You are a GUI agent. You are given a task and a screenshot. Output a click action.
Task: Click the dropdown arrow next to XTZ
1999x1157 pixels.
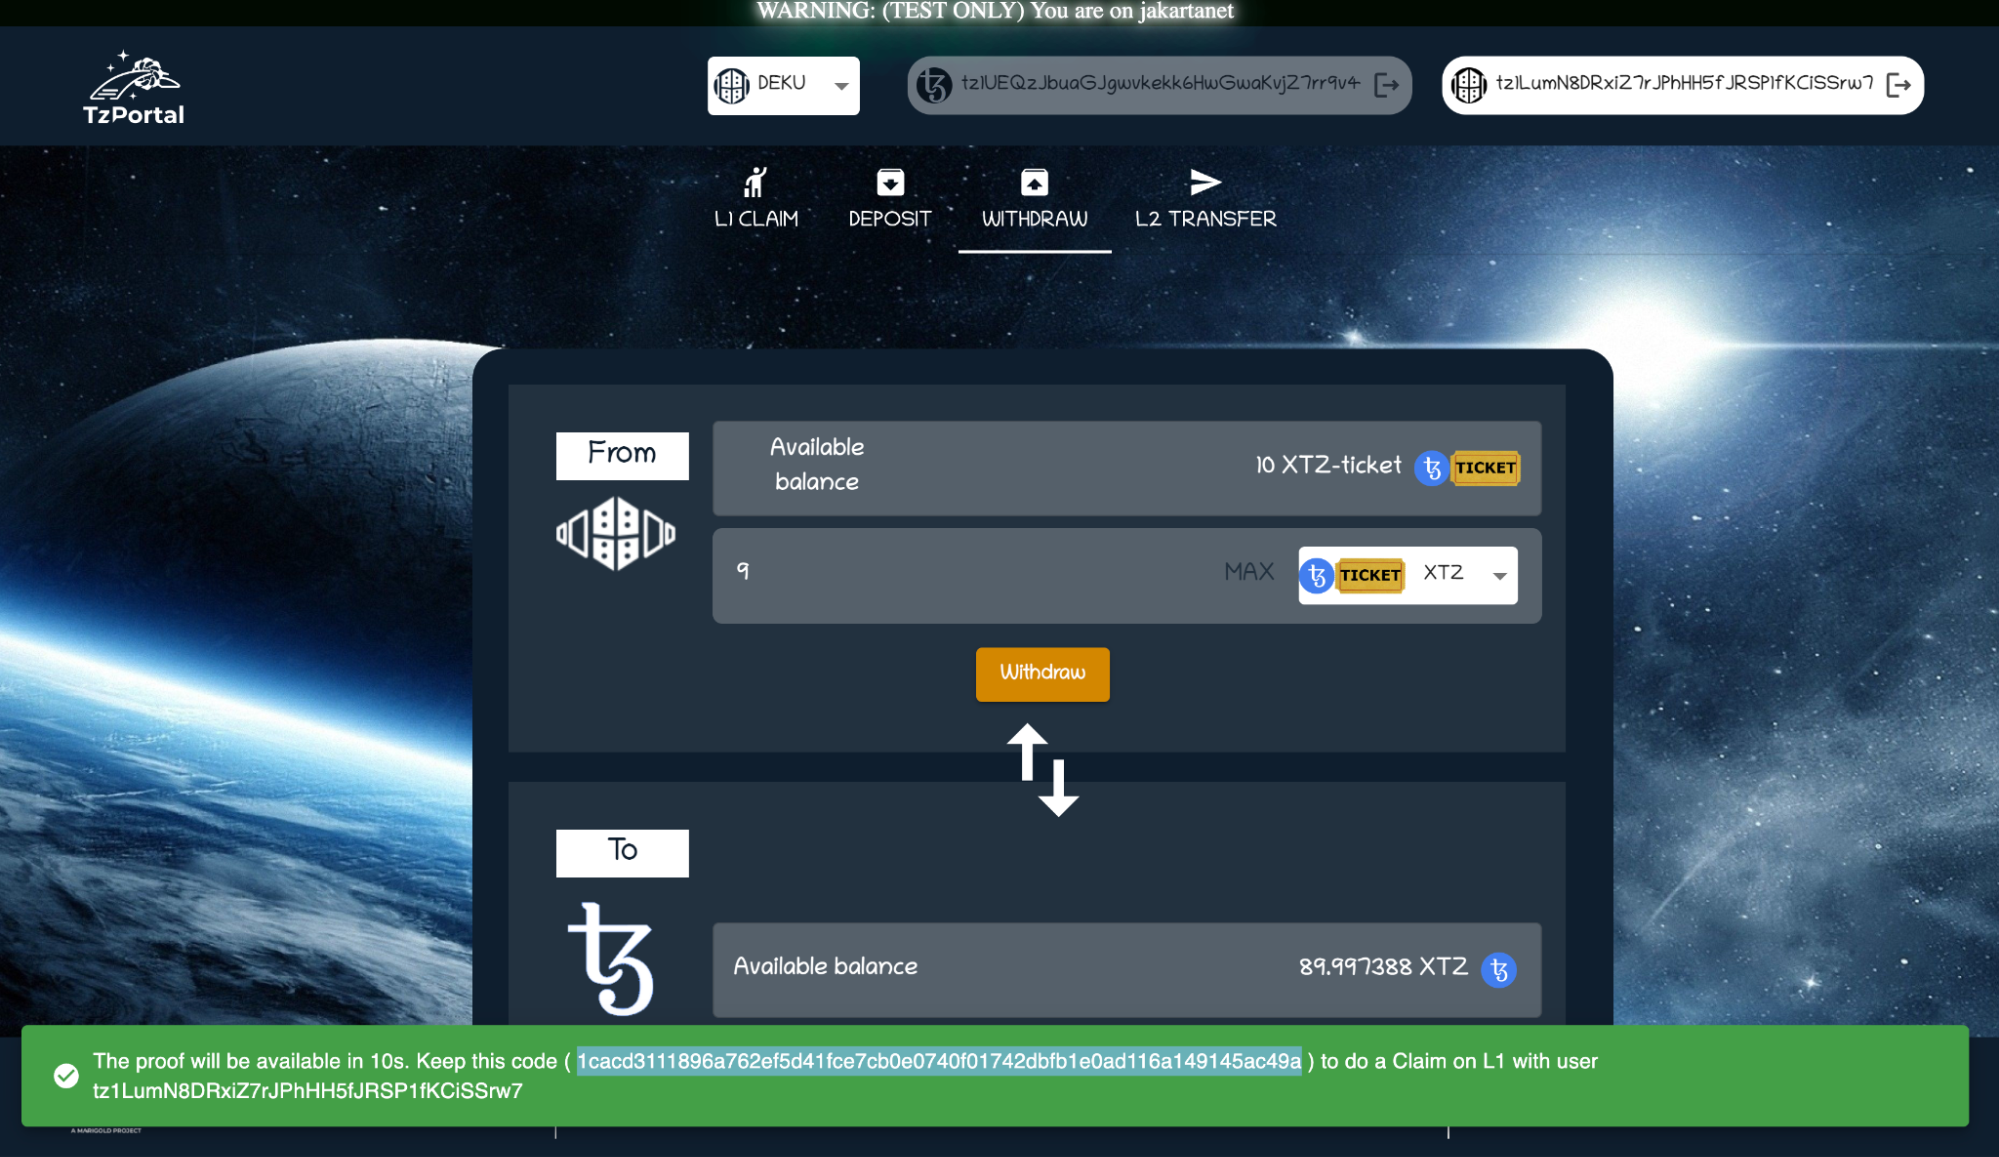click(1499, 576)
